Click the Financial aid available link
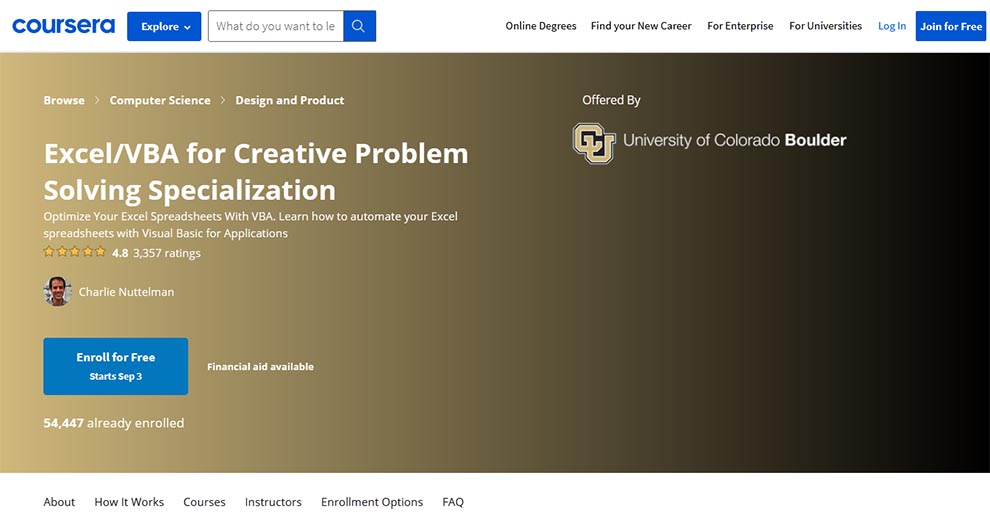 (x=260, y=366)
